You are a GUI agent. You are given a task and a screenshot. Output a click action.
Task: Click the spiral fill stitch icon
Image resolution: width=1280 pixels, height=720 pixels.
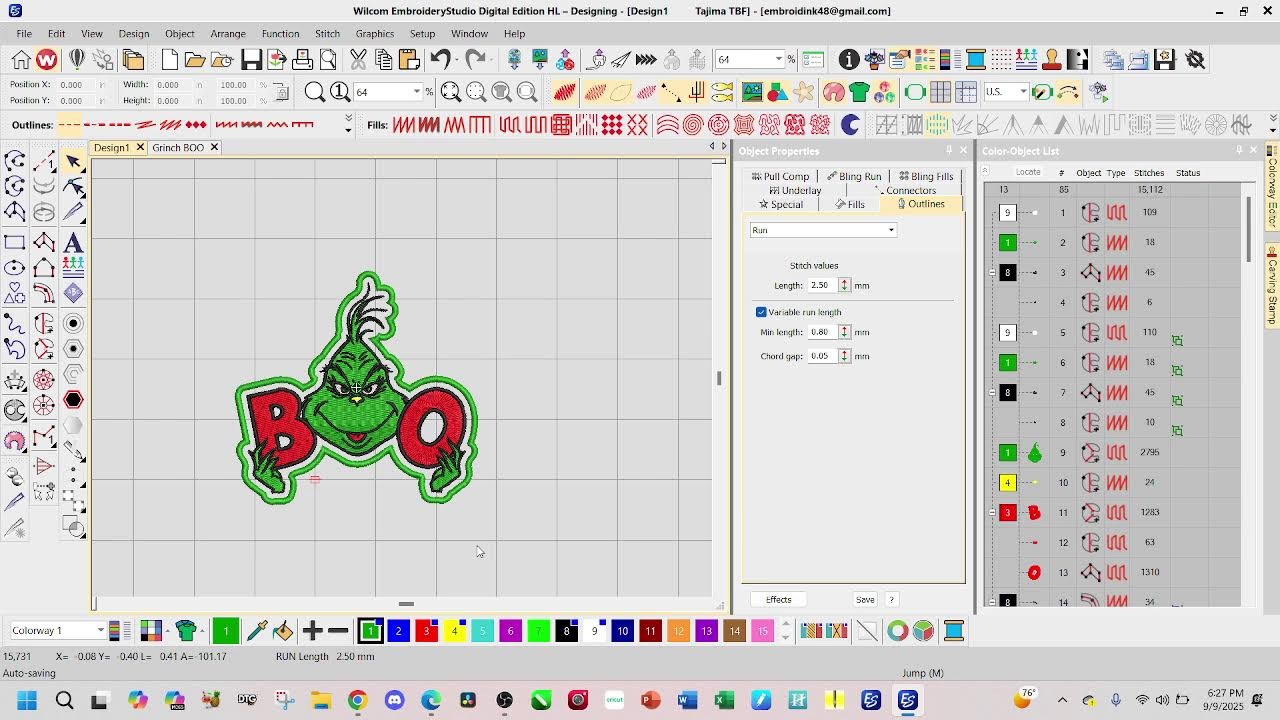click(x=693, y=125)
